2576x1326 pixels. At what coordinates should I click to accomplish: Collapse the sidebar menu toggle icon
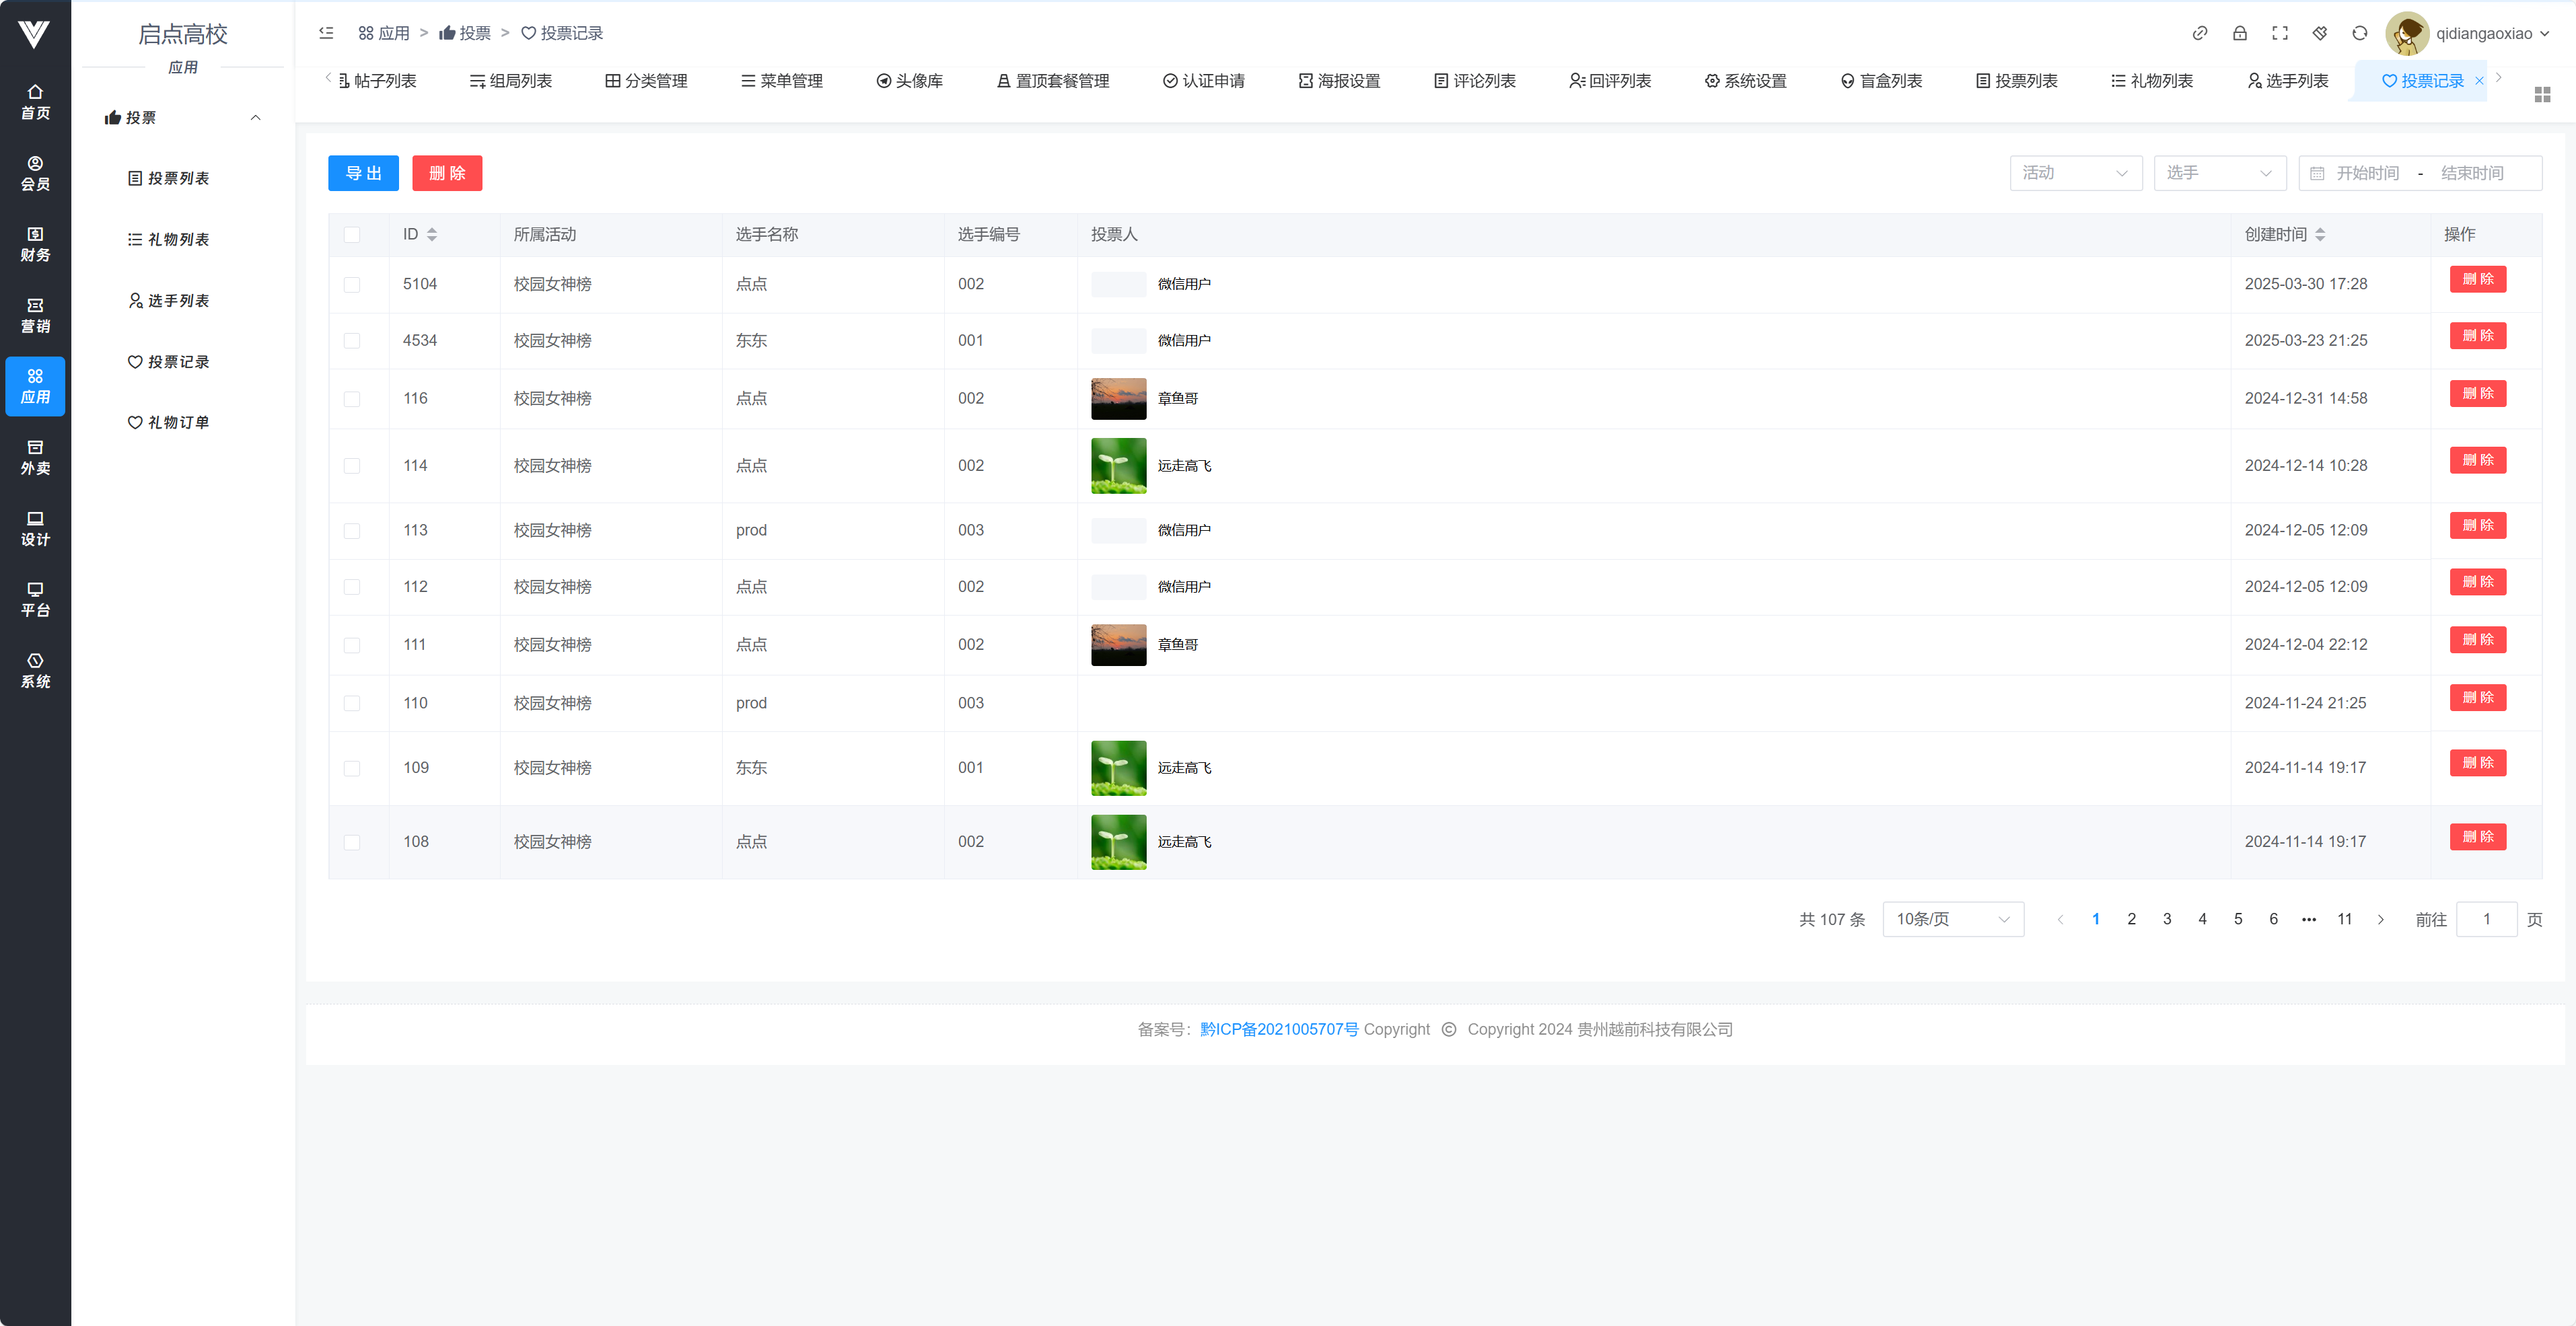pyautogui.click(x=326, y=33)
